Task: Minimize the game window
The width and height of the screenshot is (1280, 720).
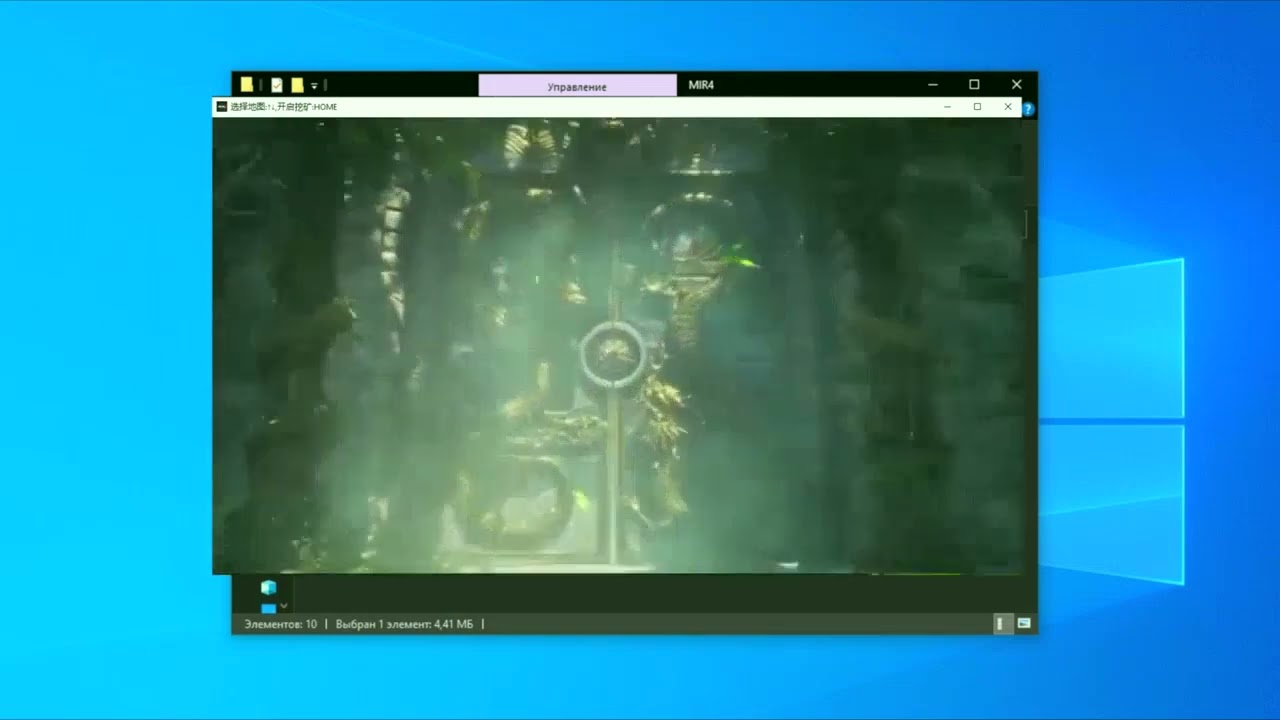Action: [947, 106]
